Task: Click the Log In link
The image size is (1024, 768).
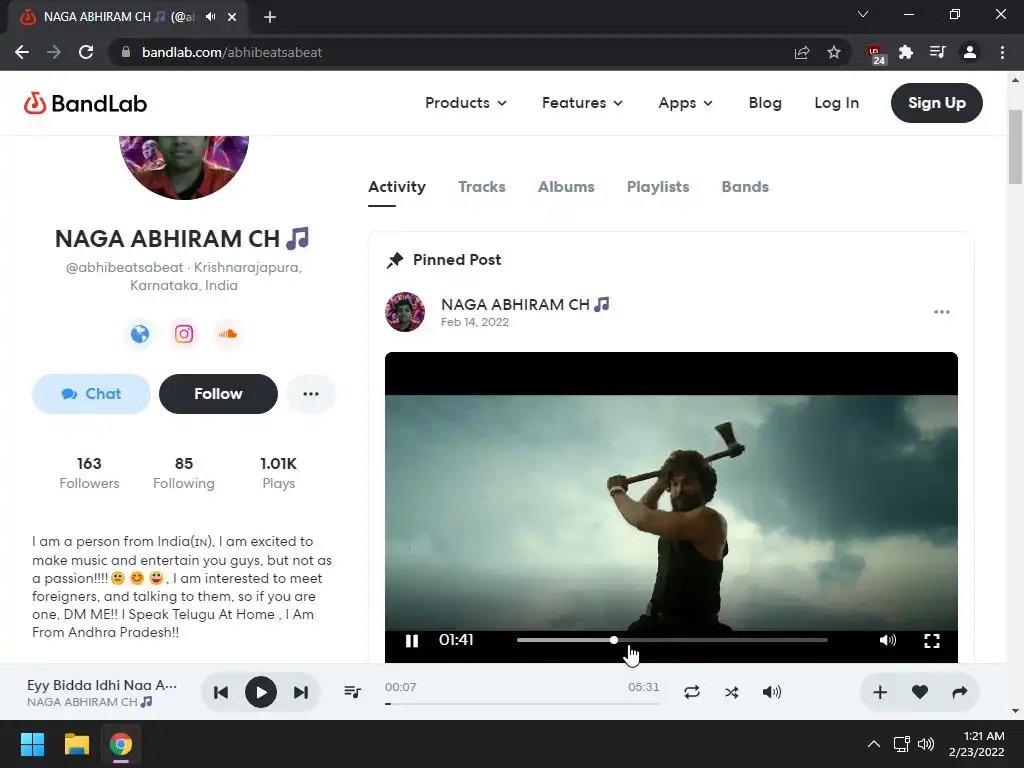Action: click(x=837, y=103)
